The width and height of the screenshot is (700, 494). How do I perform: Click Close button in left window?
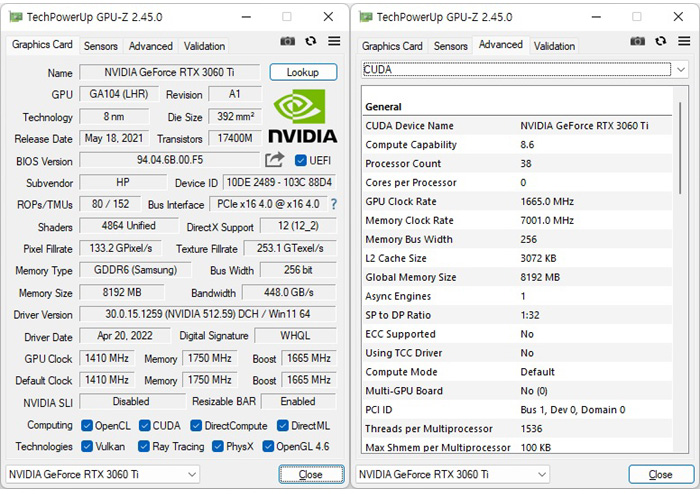click(x=311, y=474)
